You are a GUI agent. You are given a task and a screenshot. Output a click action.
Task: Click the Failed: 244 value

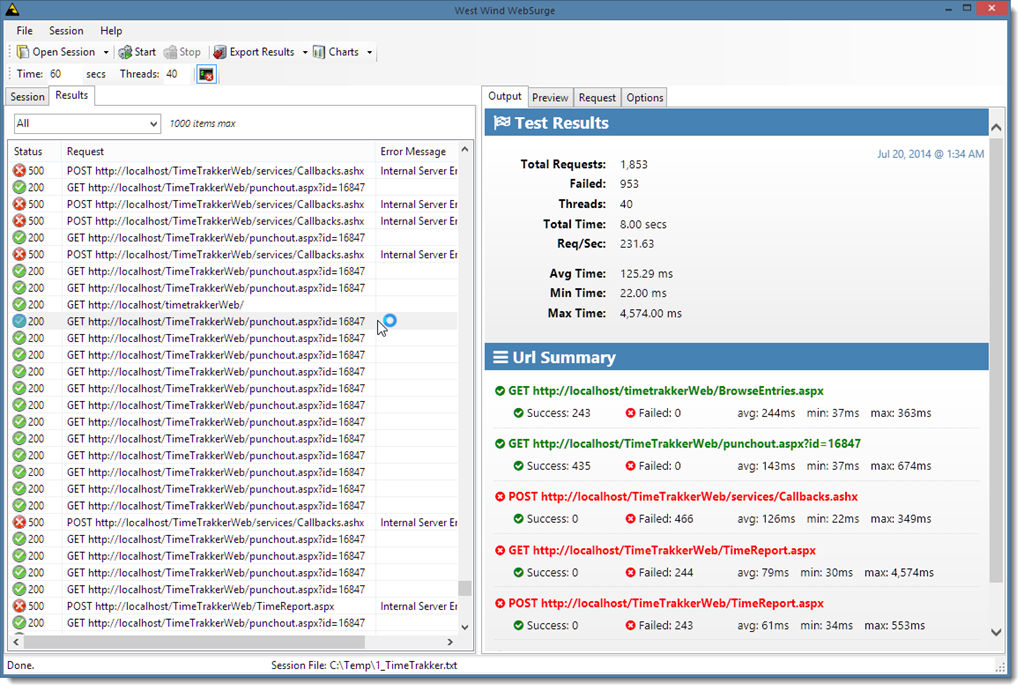pos(665,573)
